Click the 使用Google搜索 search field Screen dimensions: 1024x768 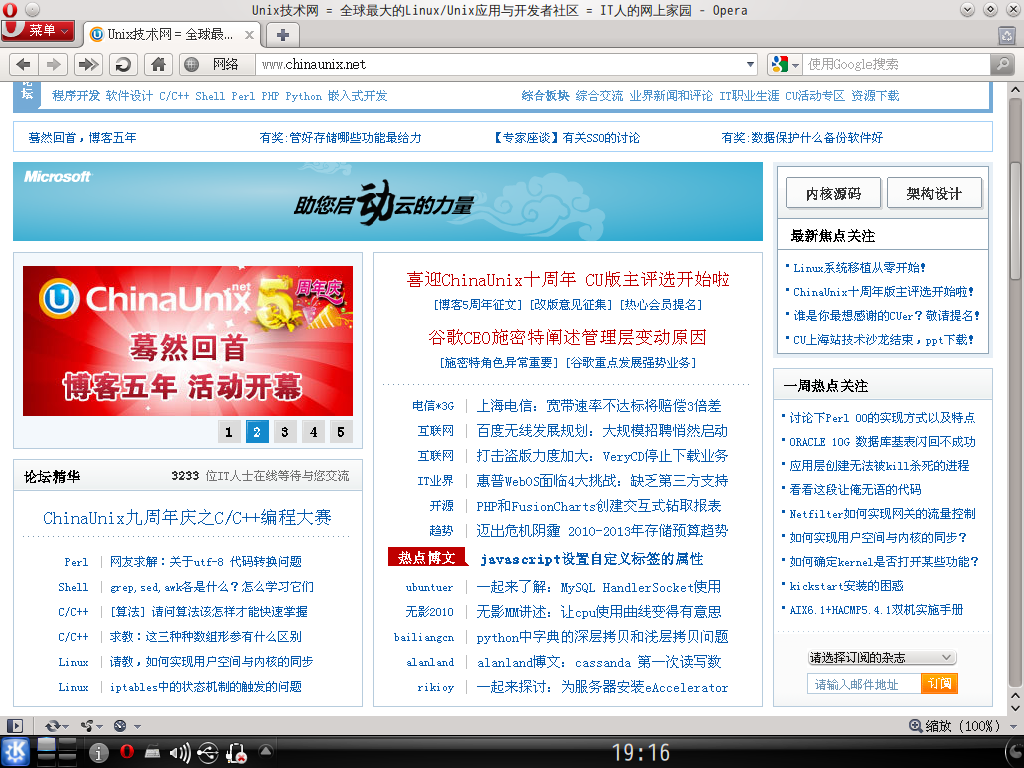click(x=896, y=64)
